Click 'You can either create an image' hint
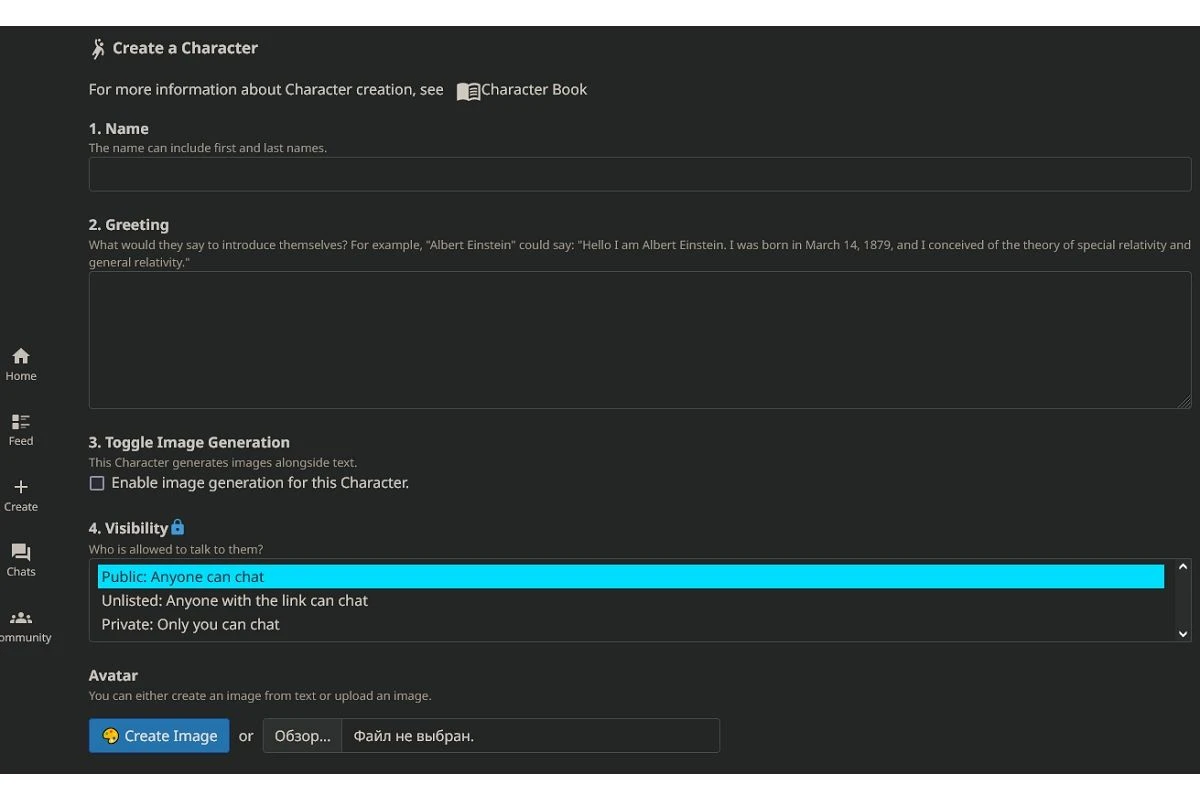This screenshot has height=800, width=1200. click(260, 696)
